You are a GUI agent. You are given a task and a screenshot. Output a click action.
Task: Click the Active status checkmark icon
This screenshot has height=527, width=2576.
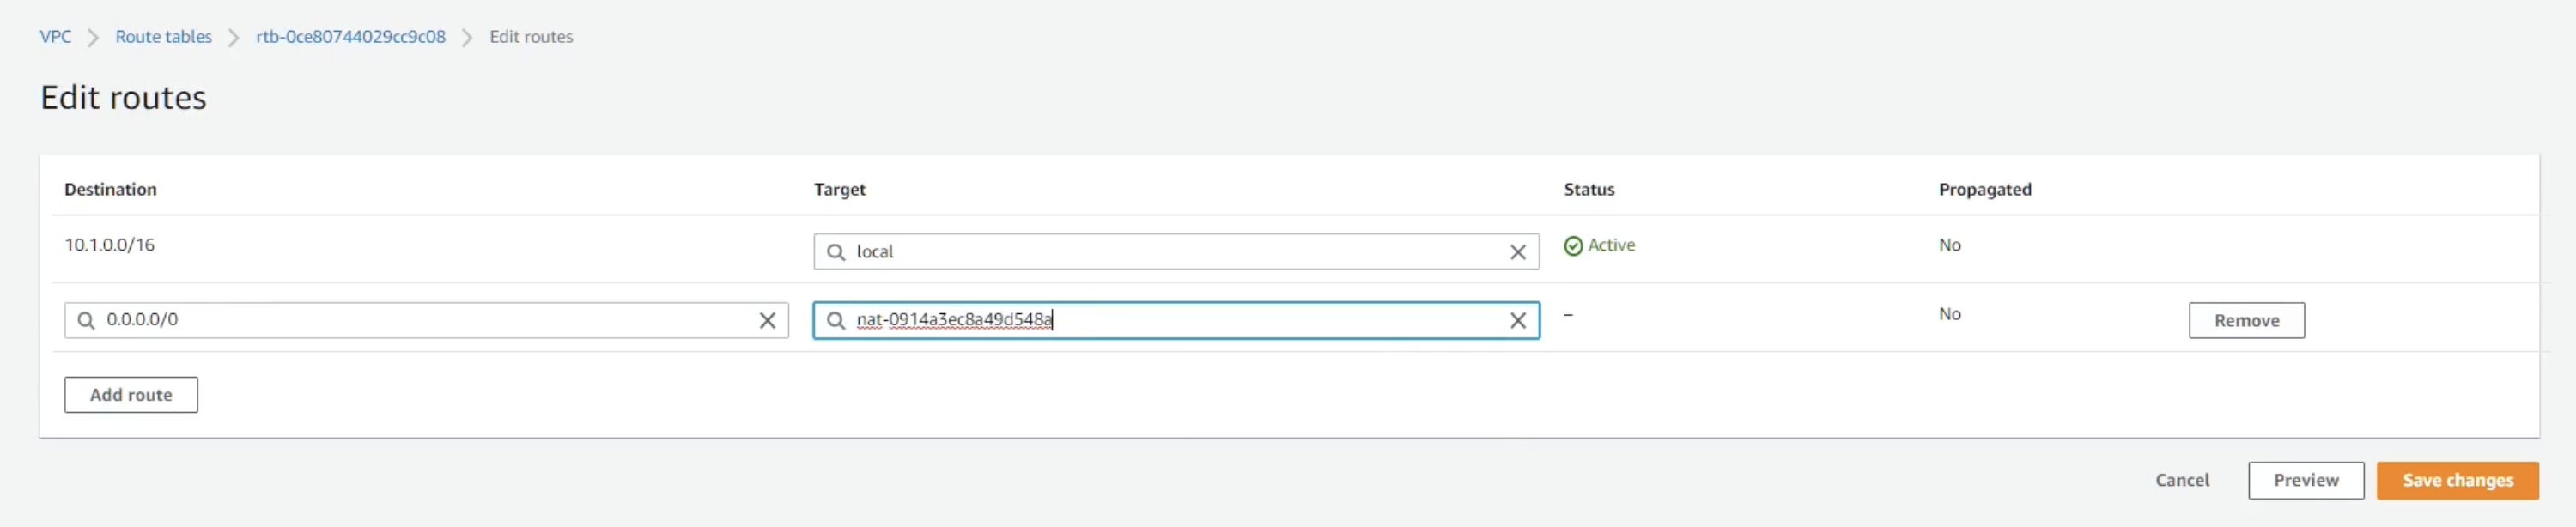click(1573, 246)
